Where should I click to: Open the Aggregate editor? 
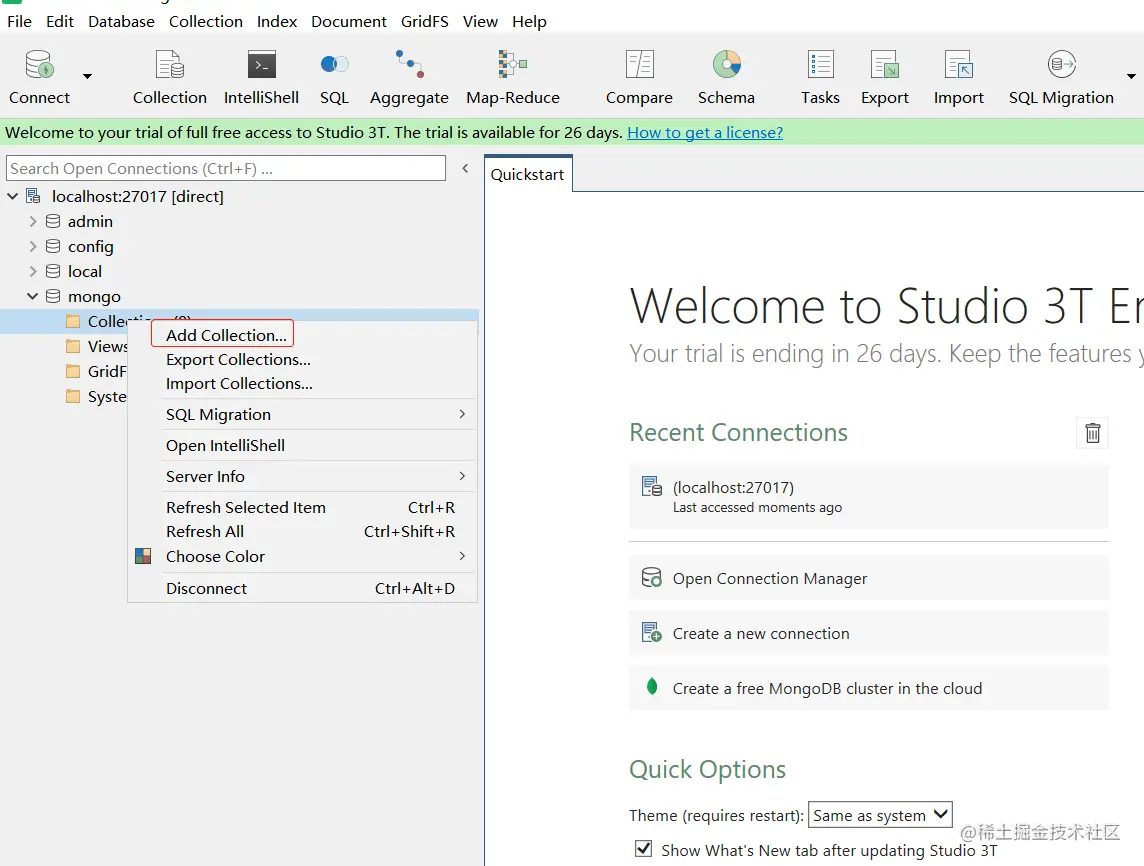[x=409, y=77]
